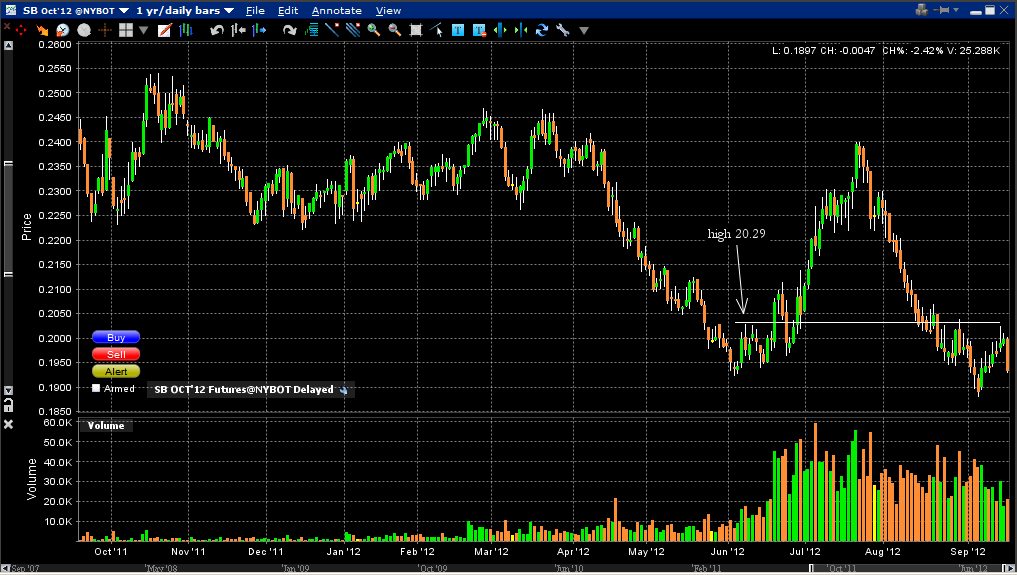Click the gray cubes grouping icon

[922, 10]
